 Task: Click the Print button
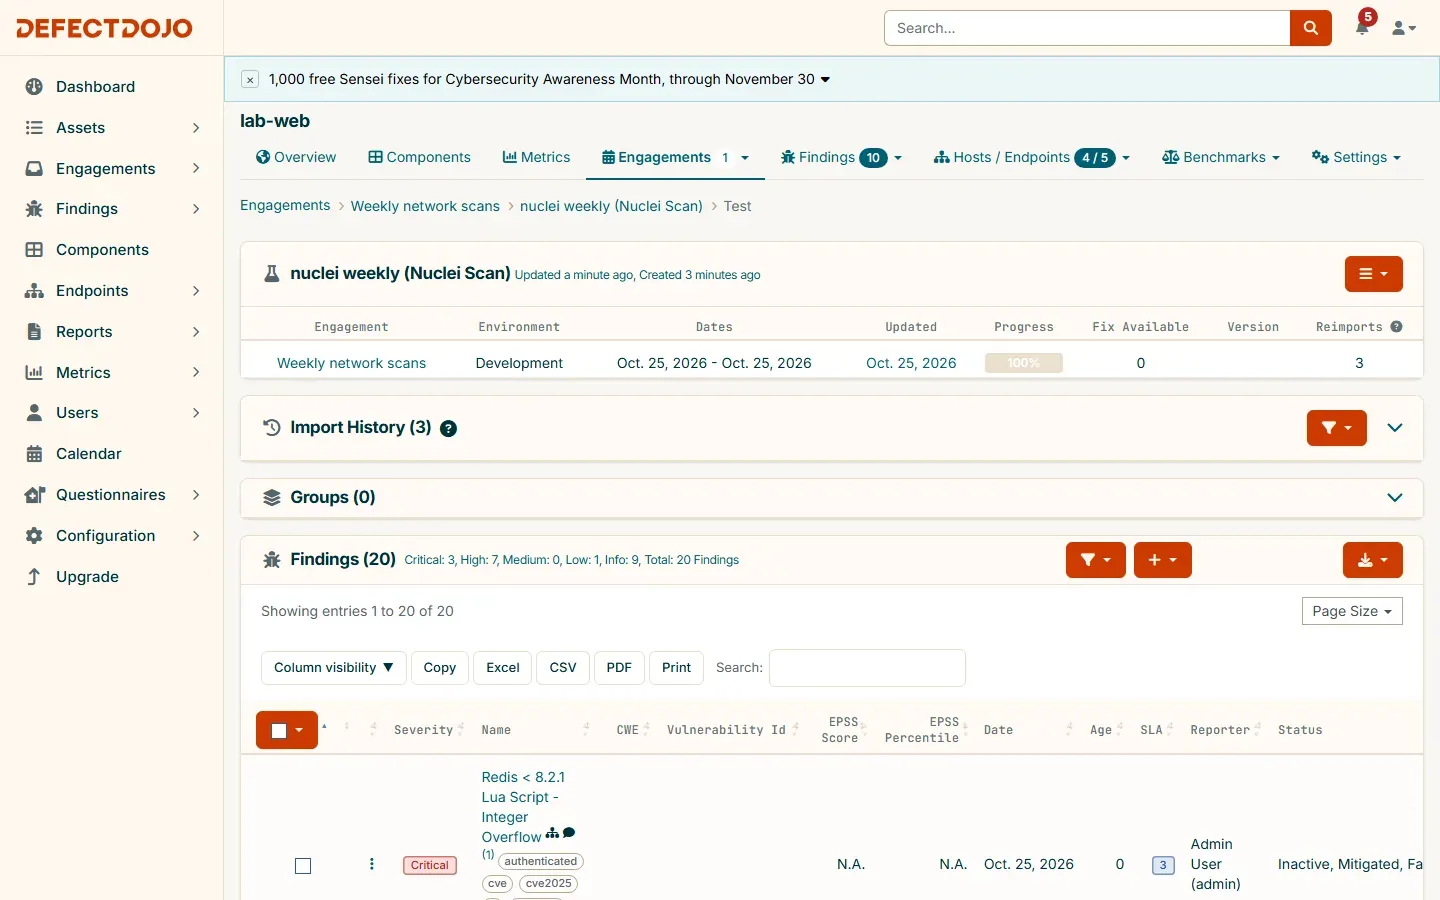(x=677, y=668)
